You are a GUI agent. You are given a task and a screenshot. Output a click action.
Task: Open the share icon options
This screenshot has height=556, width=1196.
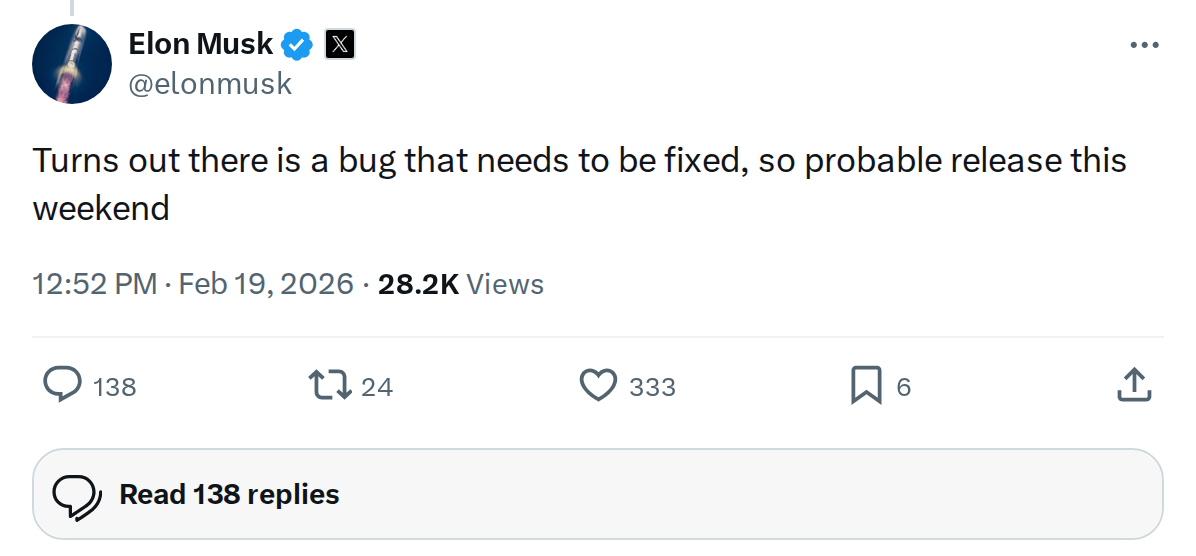tap(1133, 385)
